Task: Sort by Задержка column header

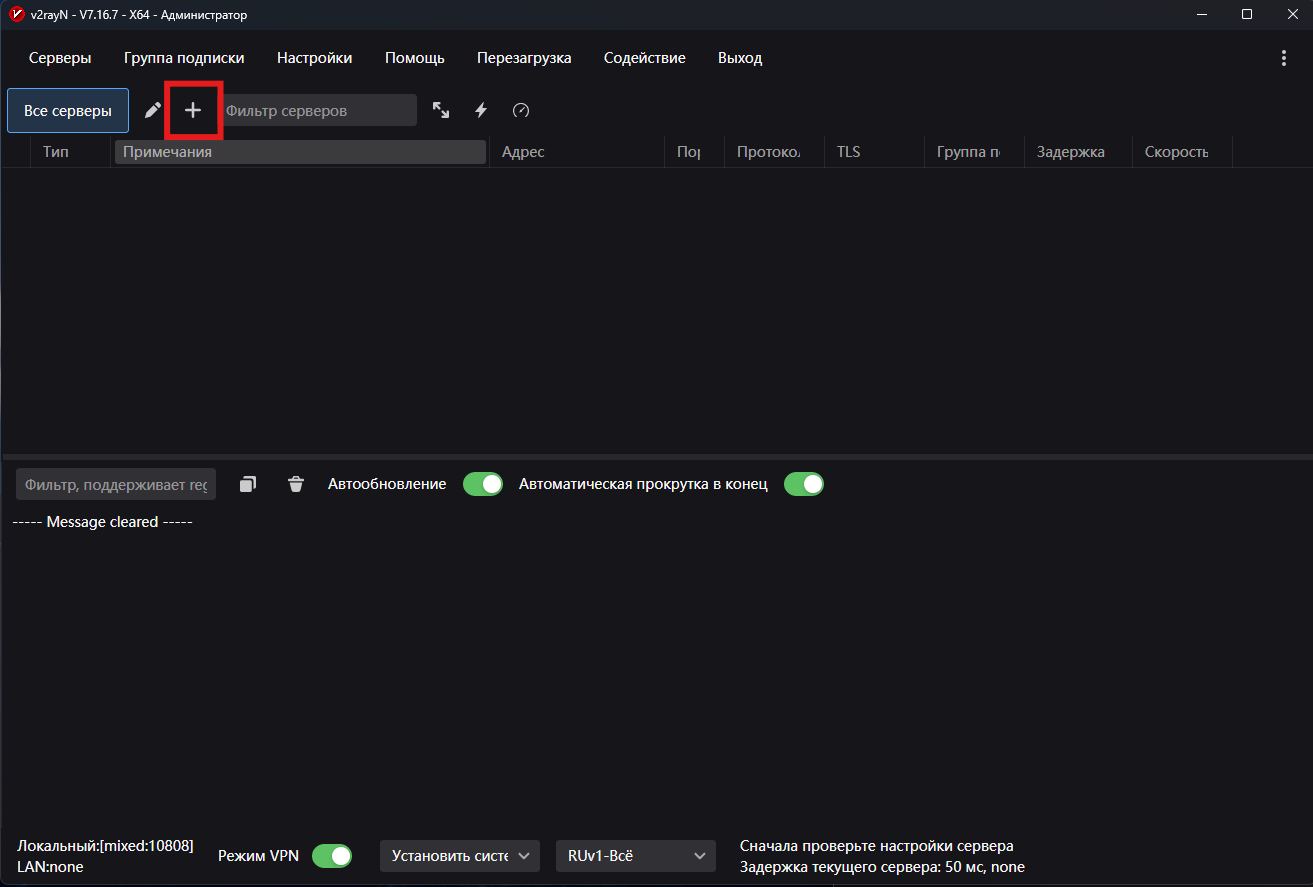Action: pyautogui.click(x=1070, y=152)
